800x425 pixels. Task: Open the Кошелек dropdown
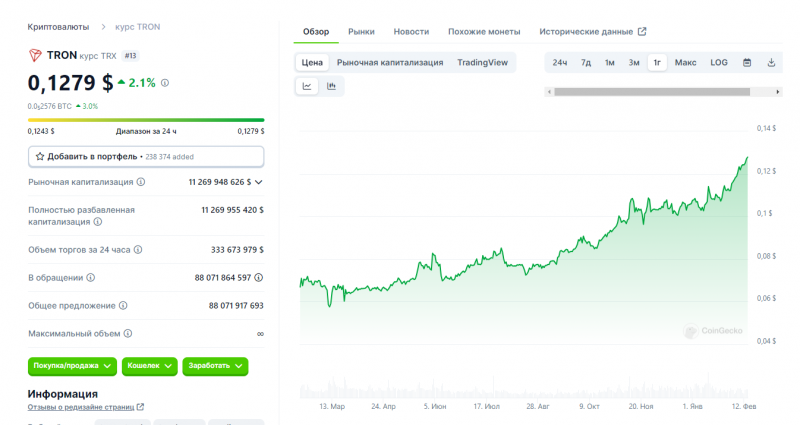click(x=149, y=366)
